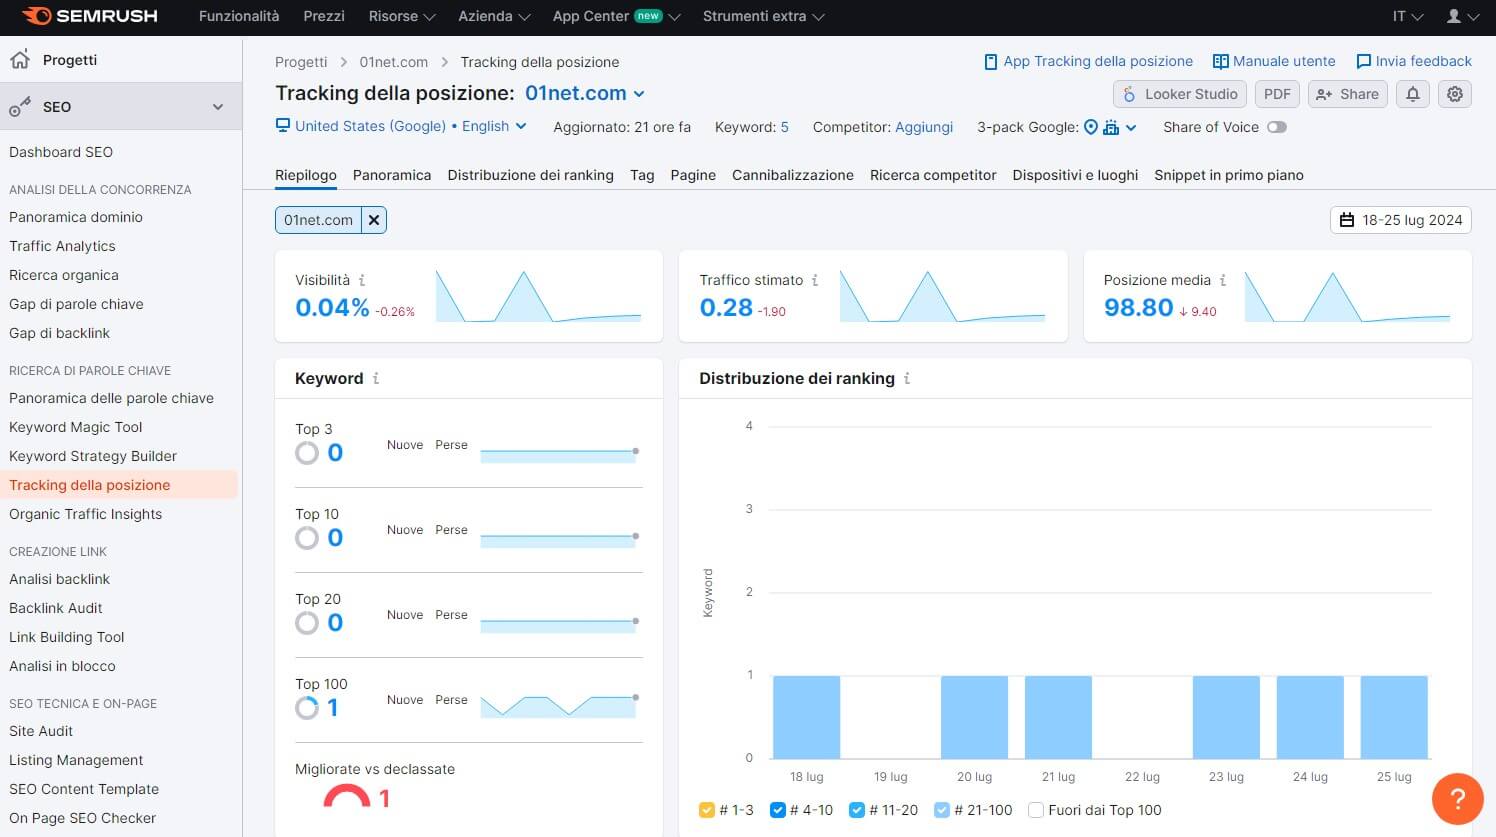Click info icon beside Keyword heading

[376, 378]
